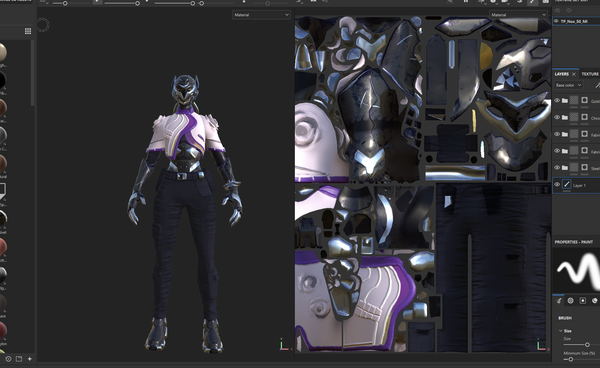
Task: Open the Material tab icon in paint properties
Action: [595, 301]
